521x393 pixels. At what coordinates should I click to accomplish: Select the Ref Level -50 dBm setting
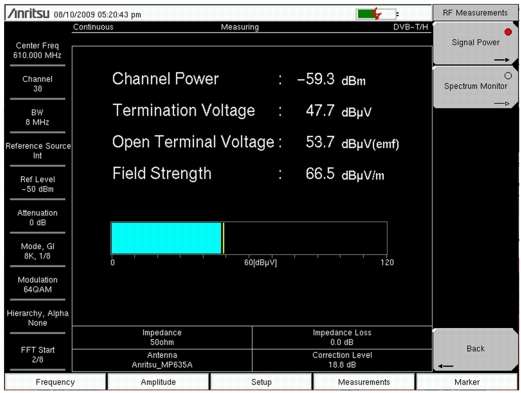coord(37,184)
